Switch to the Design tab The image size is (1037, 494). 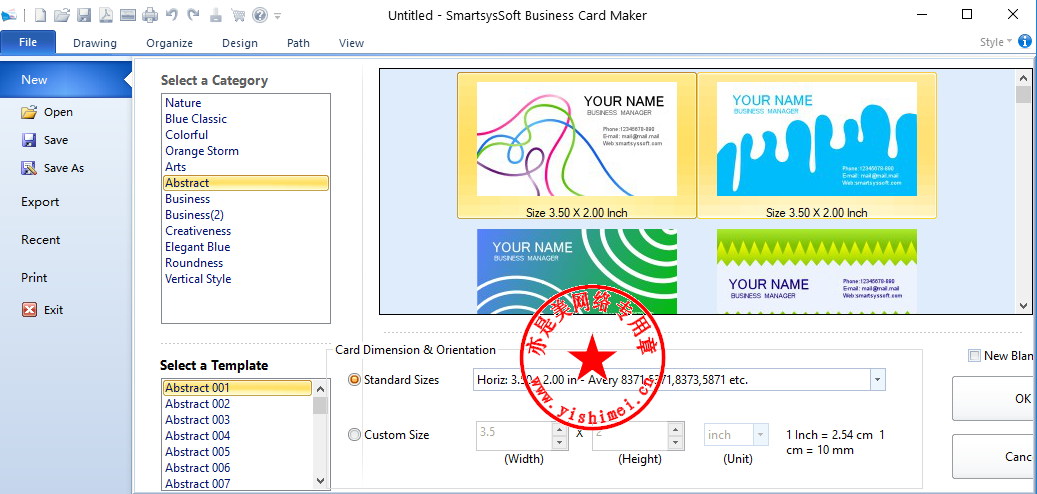pyautogui.click(x=239, y=43)
